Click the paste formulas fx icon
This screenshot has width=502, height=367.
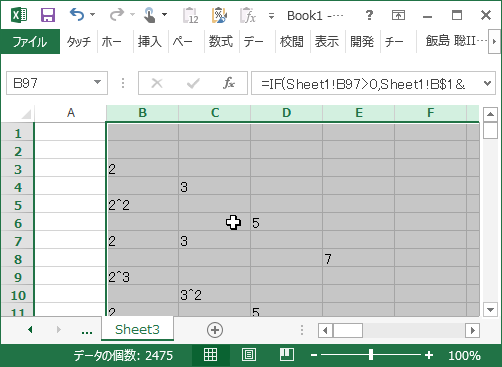[248, 16]
